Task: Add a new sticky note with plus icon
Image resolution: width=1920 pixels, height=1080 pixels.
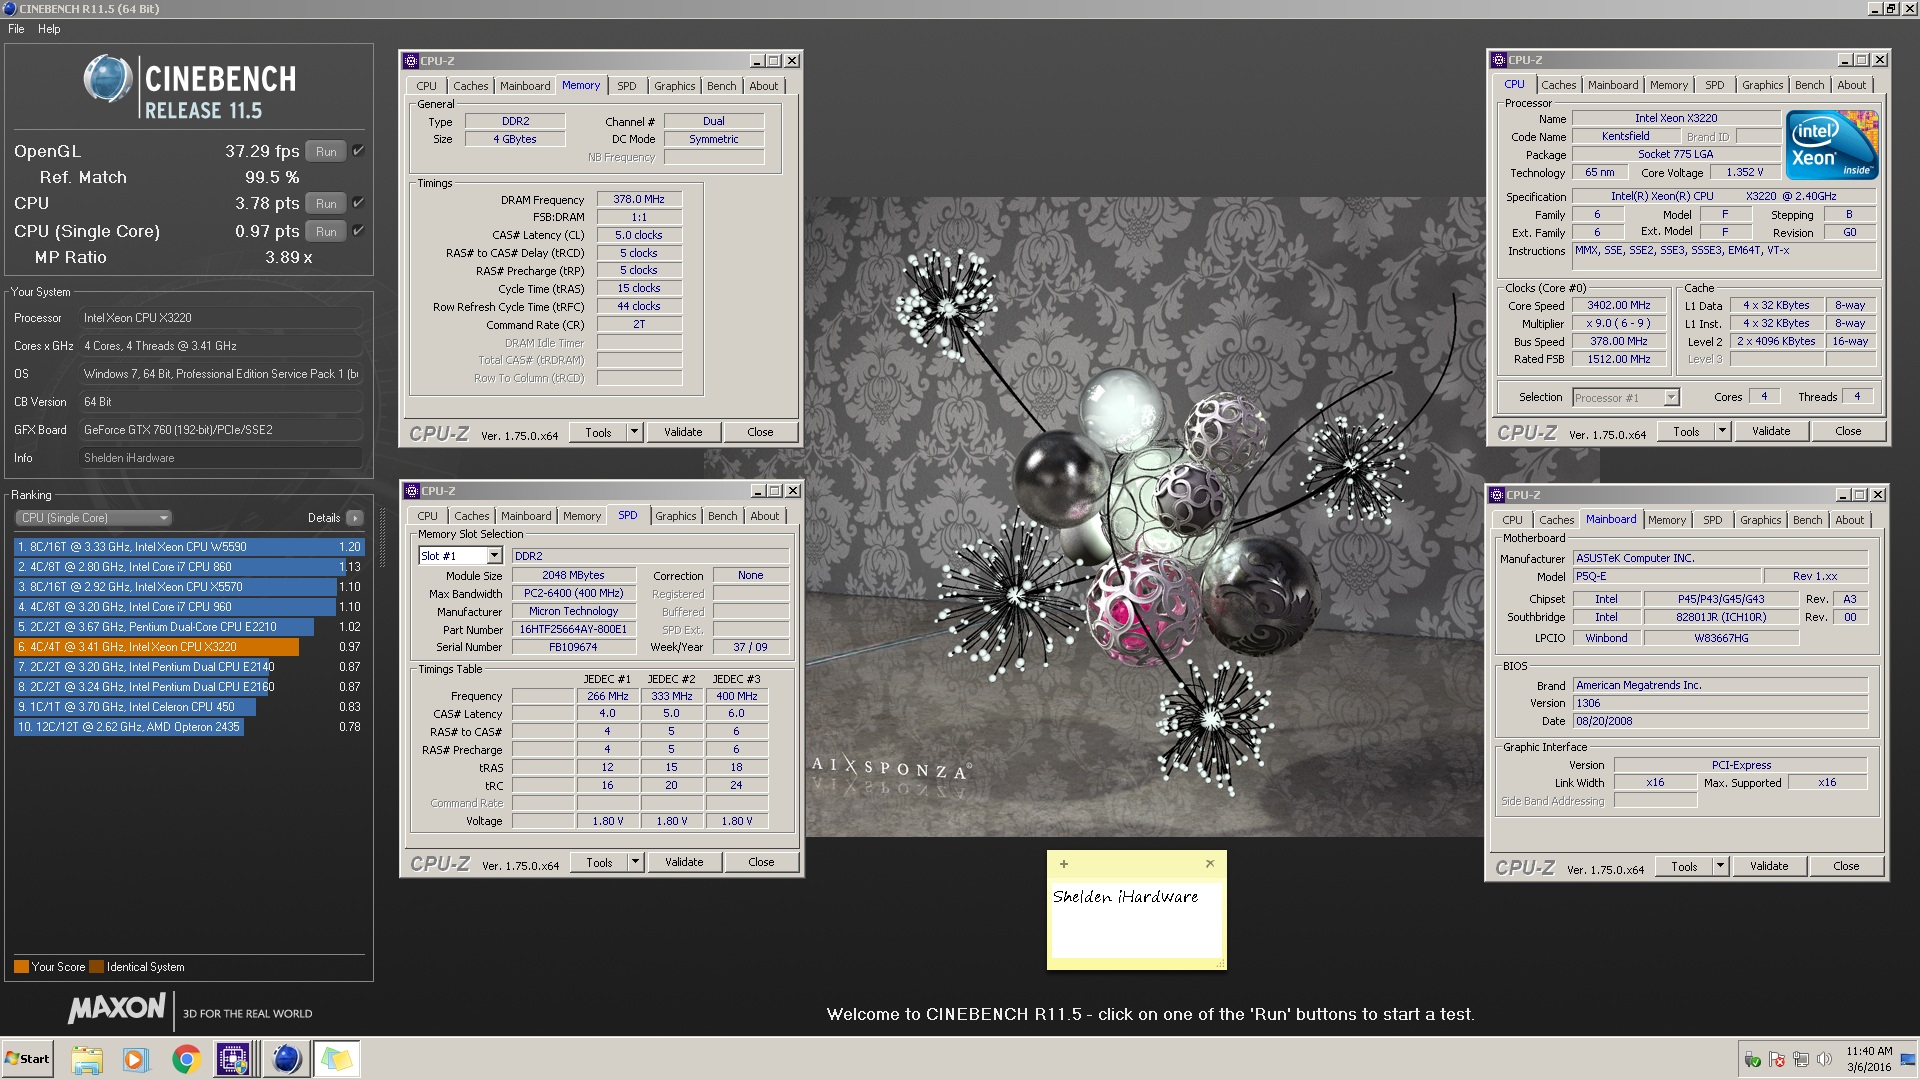Action: (1064, 864)
